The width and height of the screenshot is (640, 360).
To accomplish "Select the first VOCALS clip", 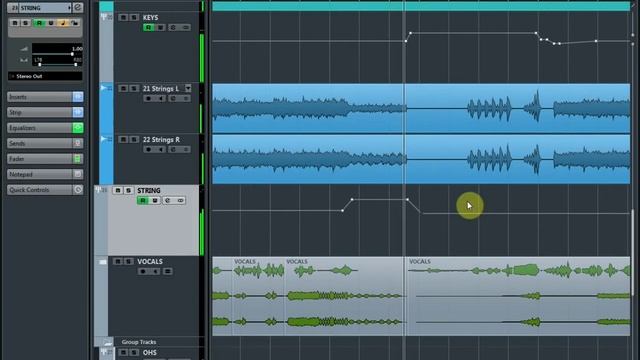I will 222,296.
